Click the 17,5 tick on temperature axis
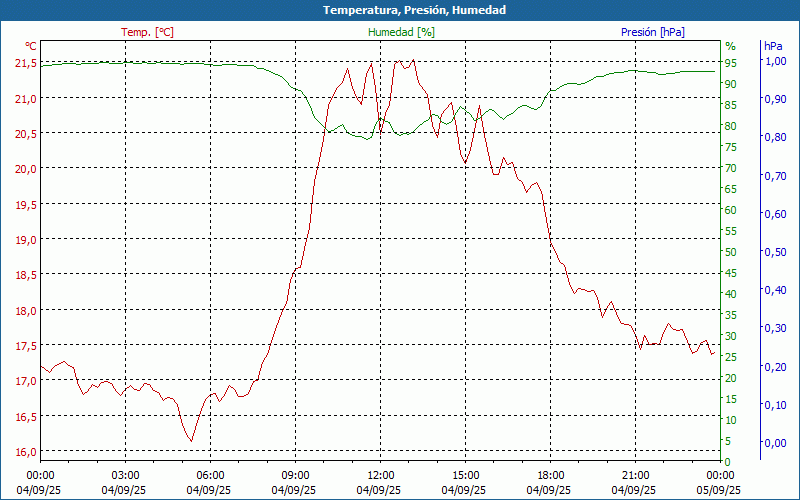Image resolution: width=800 pixels, height=500 pixels. 27,346
